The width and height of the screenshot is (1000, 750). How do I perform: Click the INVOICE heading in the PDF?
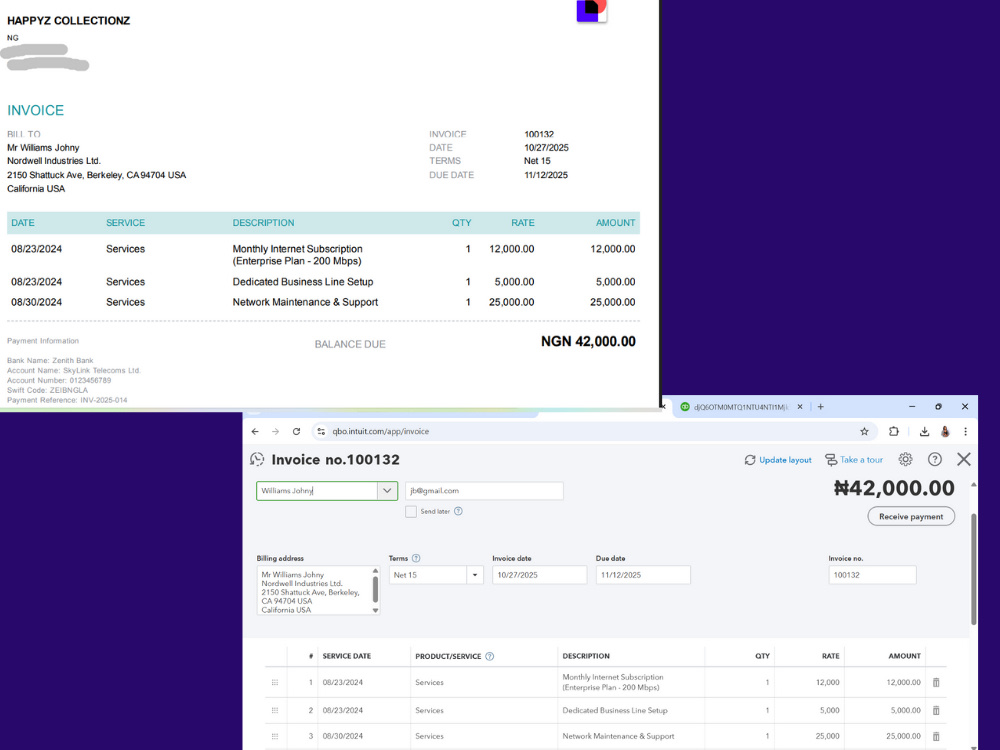click(x=36, y=110)
